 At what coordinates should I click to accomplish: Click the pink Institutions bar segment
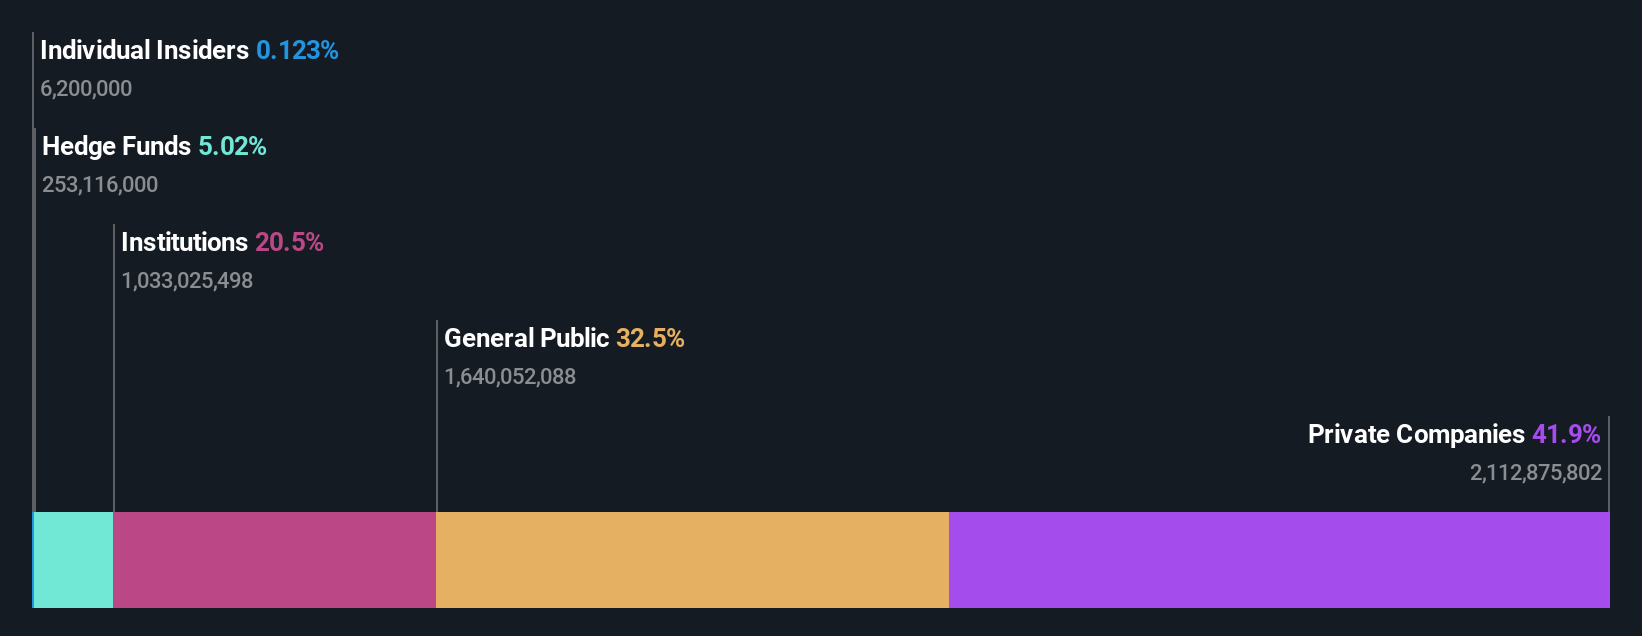[275, 560]
